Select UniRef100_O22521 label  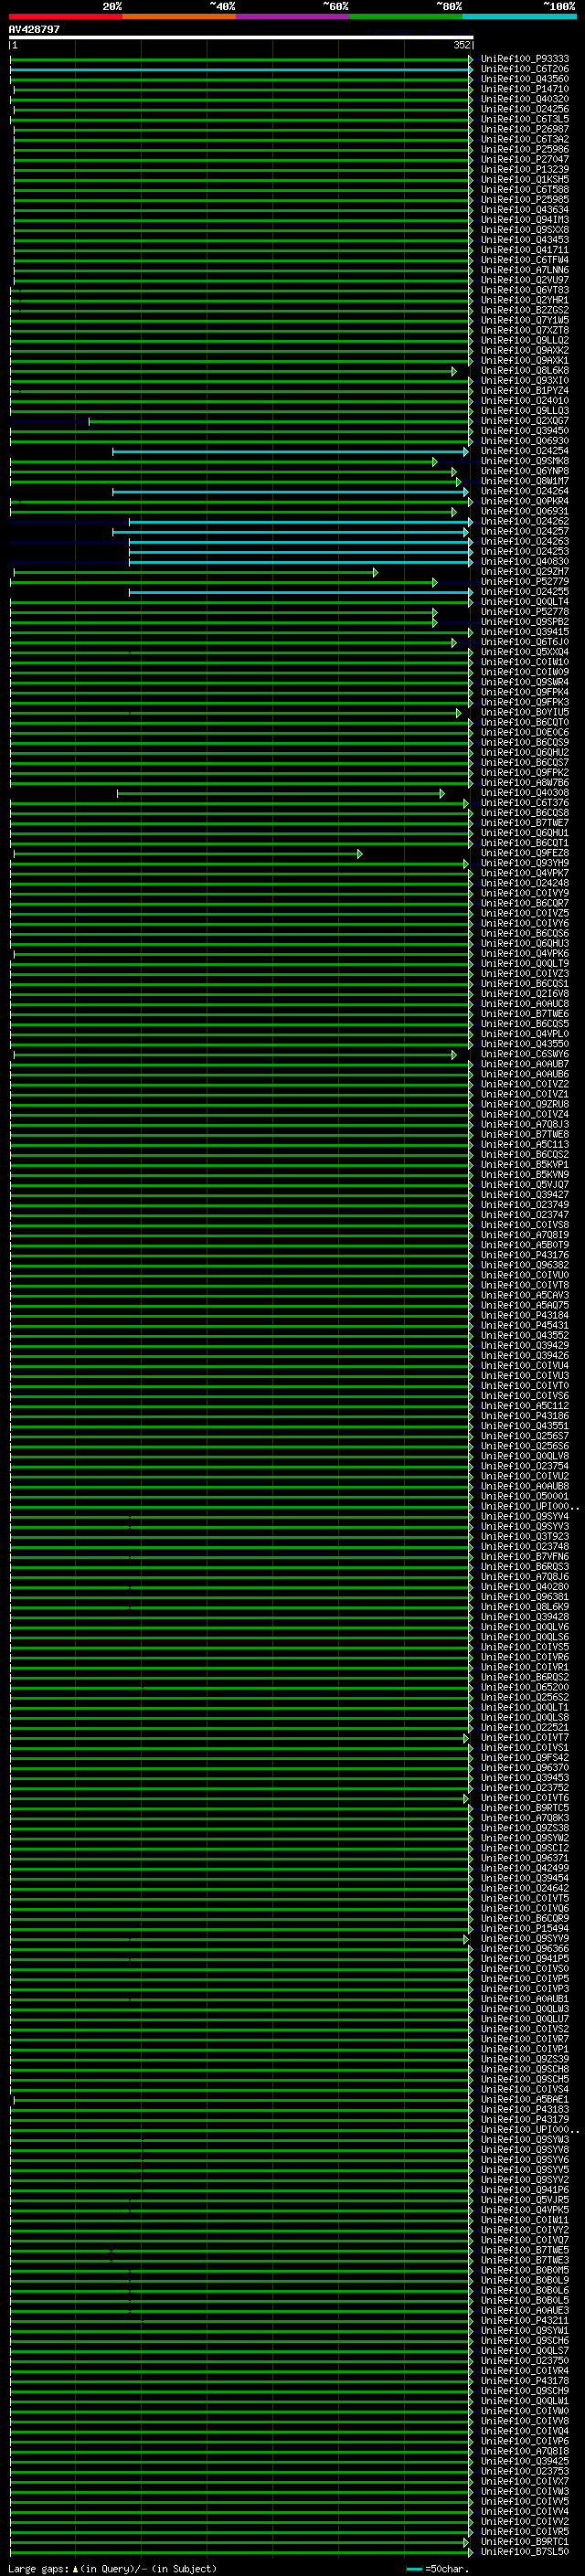point(525,1728)
